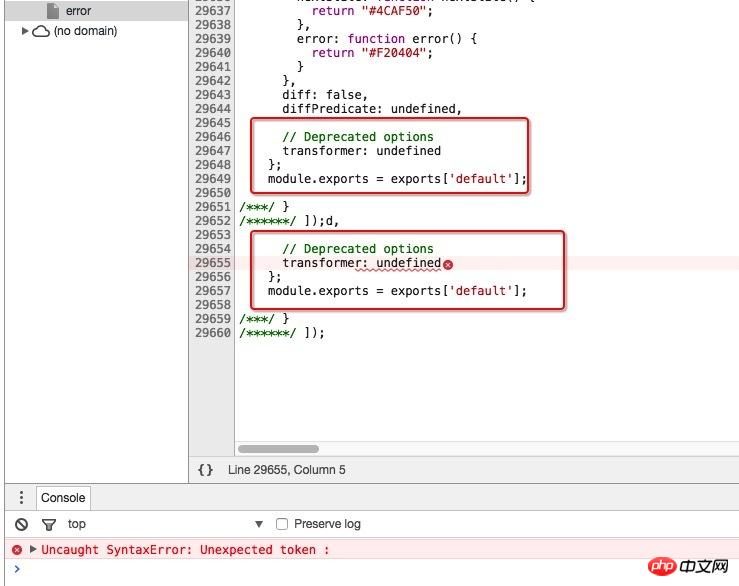This screenshot has height=586, width=739.
Task: Click underlined 'undefined' on line 29655
Action: tap(408, 263)
